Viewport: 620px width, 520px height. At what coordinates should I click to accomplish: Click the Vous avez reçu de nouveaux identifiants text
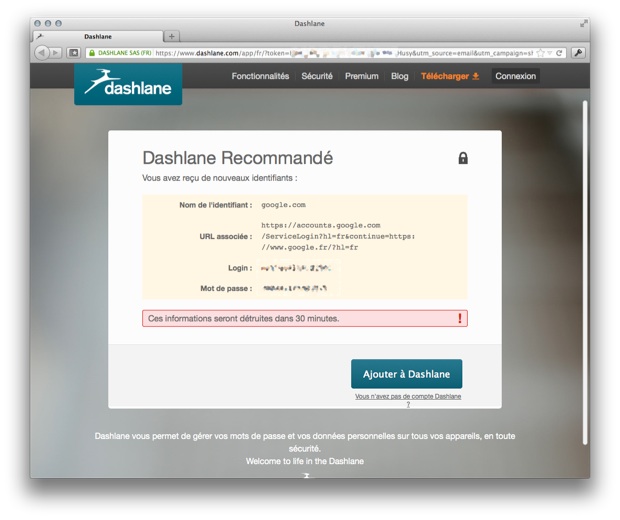(220, 178)
